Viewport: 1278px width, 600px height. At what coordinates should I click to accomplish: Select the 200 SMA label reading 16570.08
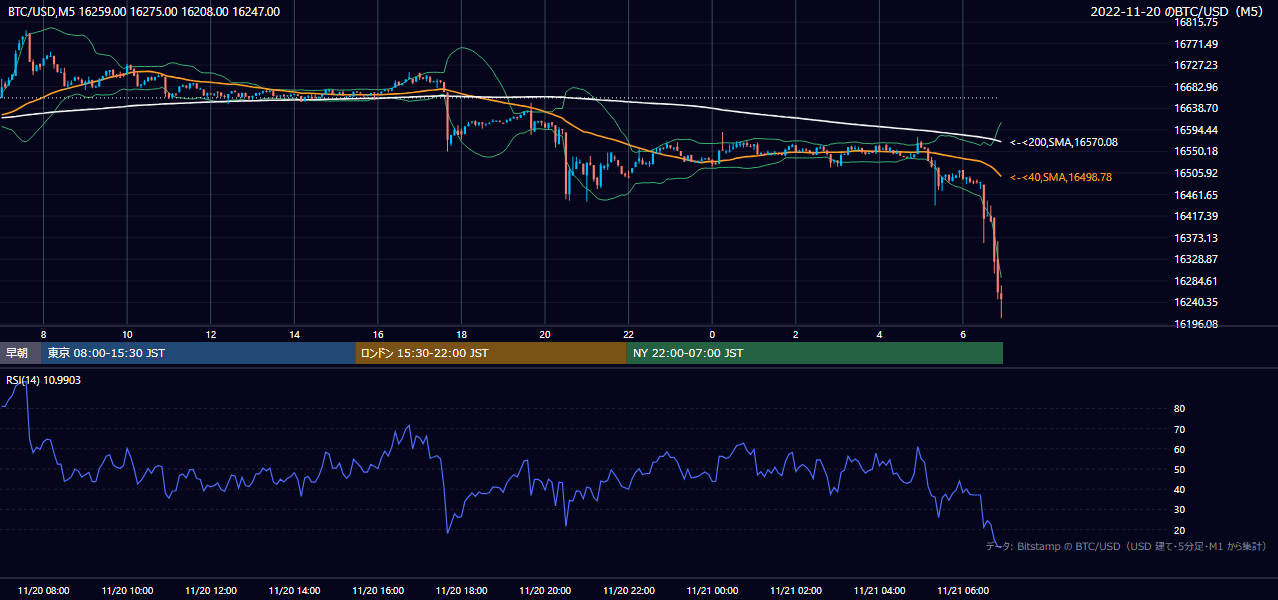pos(1063,143)
